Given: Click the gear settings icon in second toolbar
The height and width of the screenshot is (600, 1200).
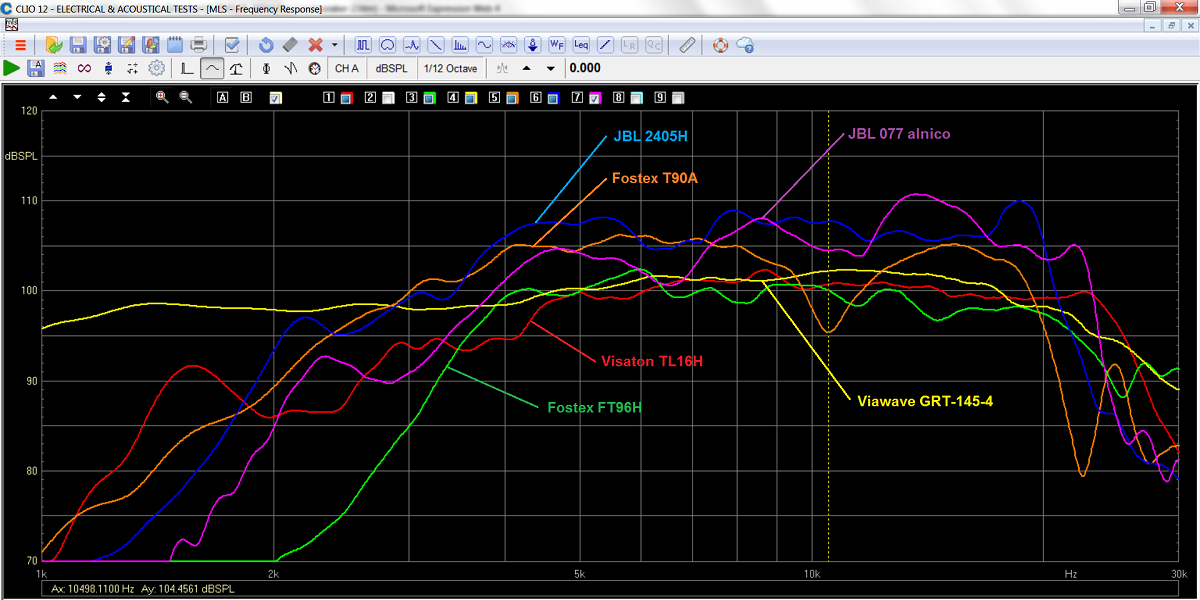Looking at the screenshot, I should pyautogui.click(x=156, y=68).
